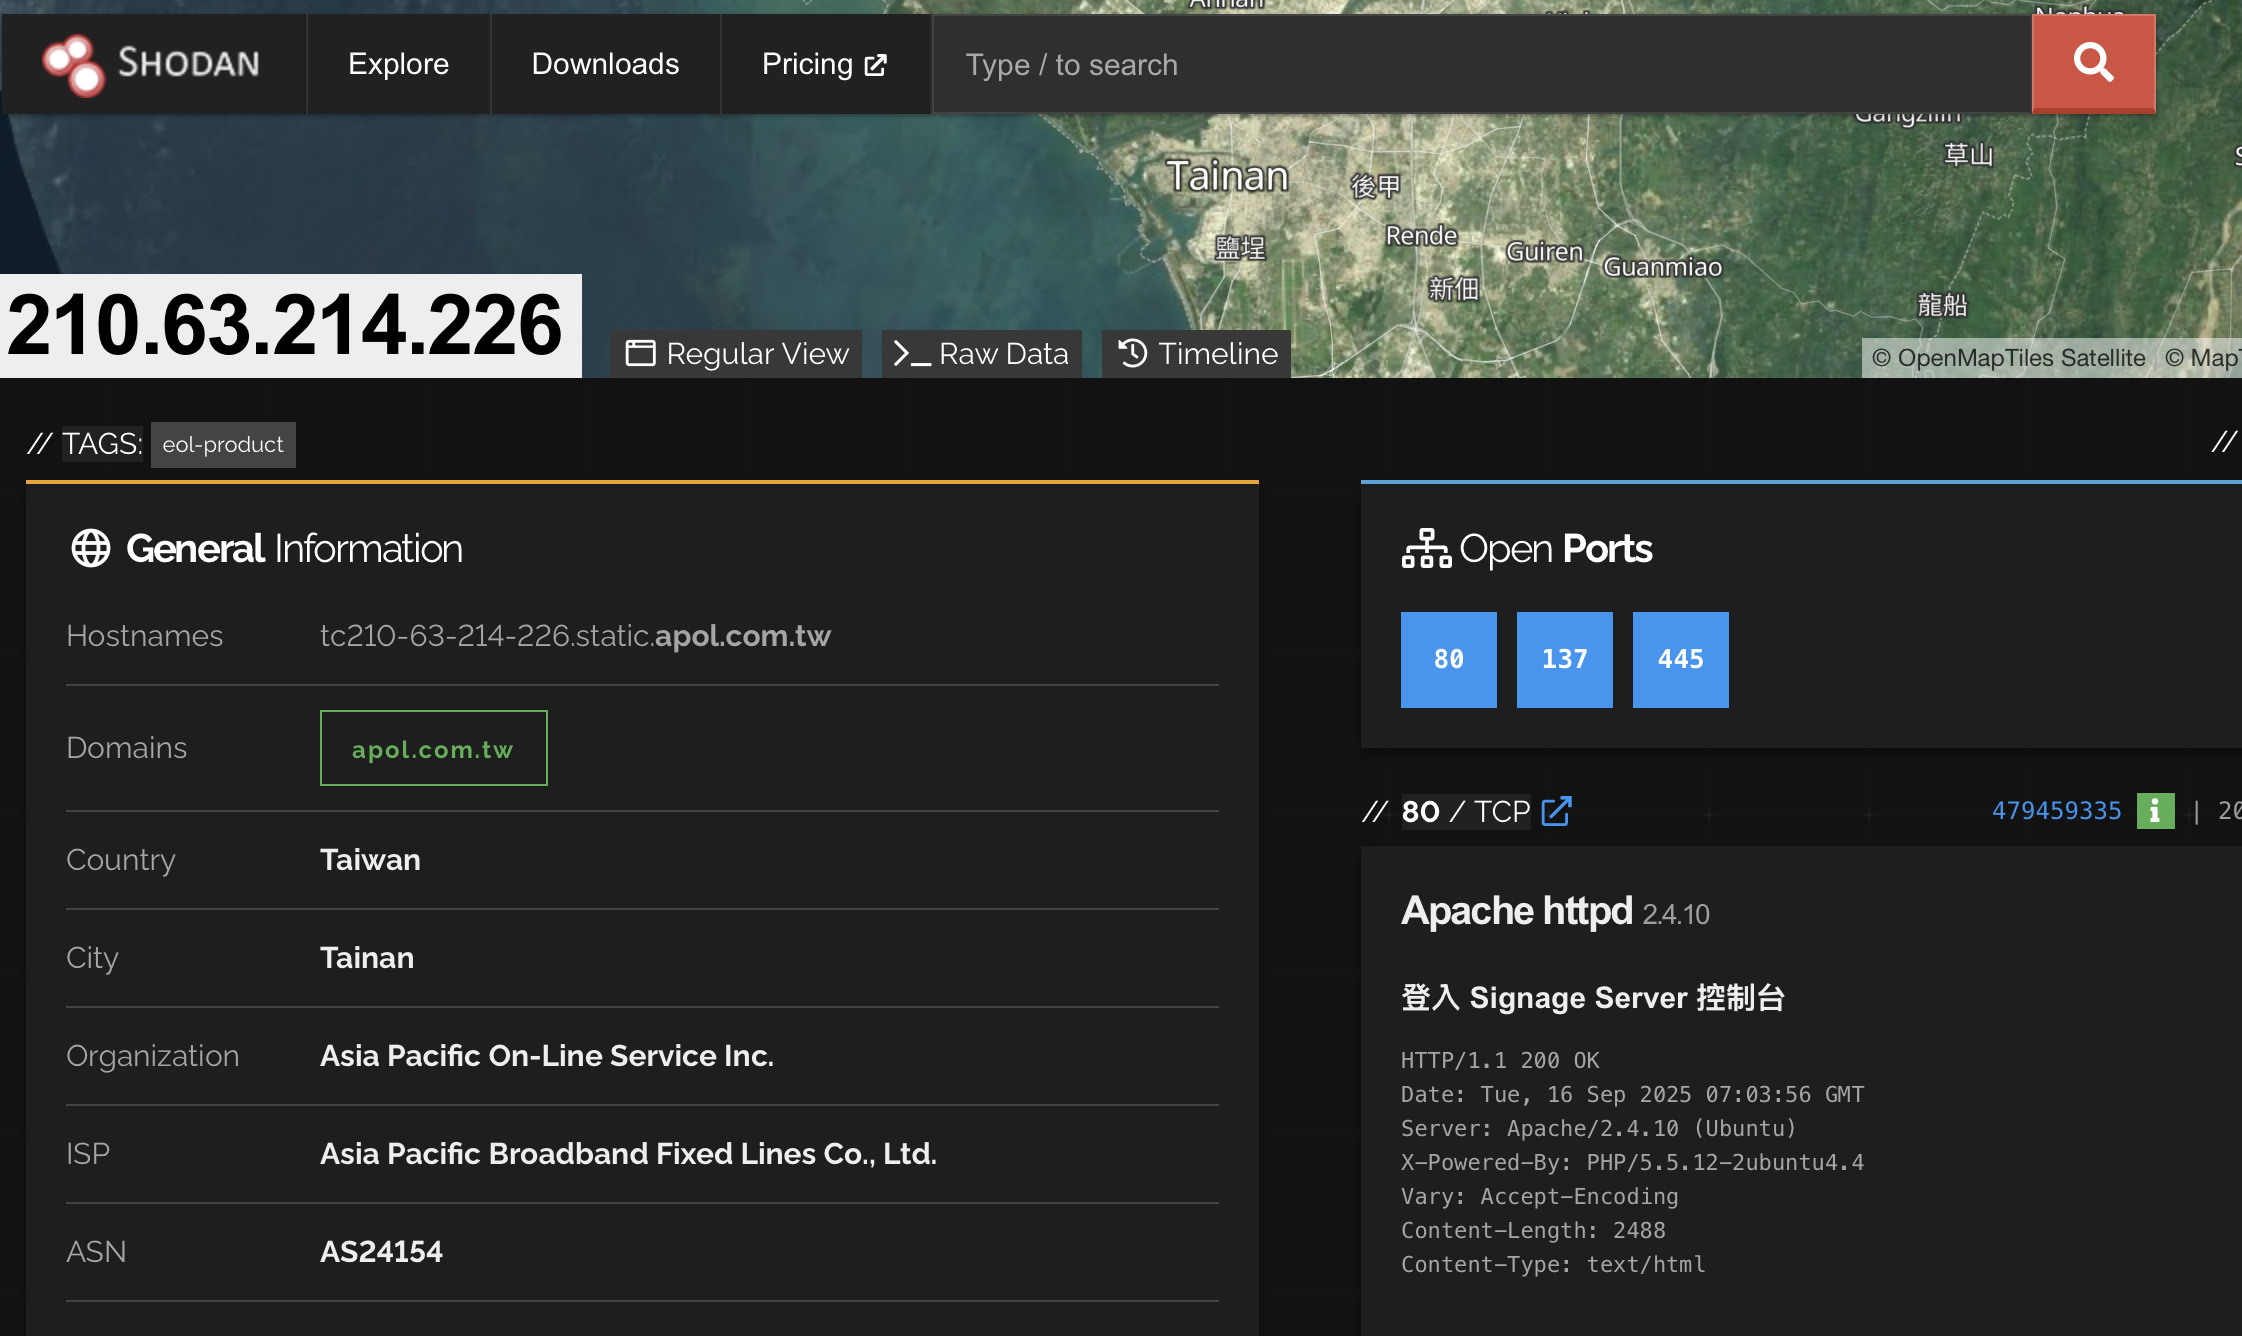Click the globe icon in General Information

pyautogui.click(x=91, y=548)
